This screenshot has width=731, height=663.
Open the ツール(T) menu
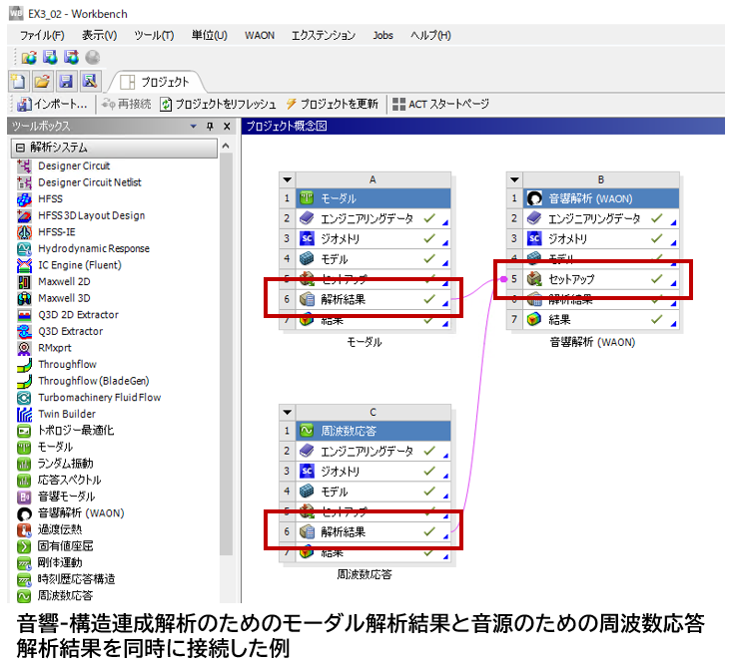tap(154, 35)
